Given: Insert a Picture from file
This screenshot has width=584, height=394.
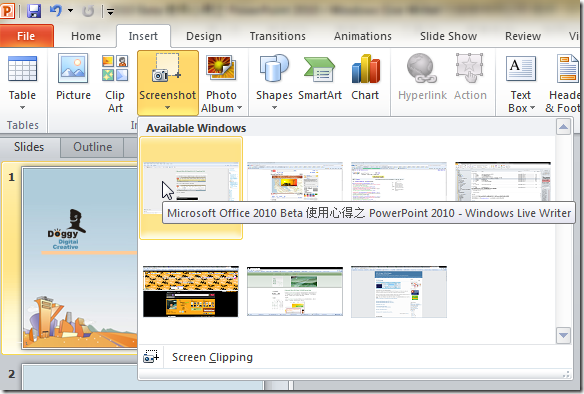Looking at the screenshot, I should (73, 77).
